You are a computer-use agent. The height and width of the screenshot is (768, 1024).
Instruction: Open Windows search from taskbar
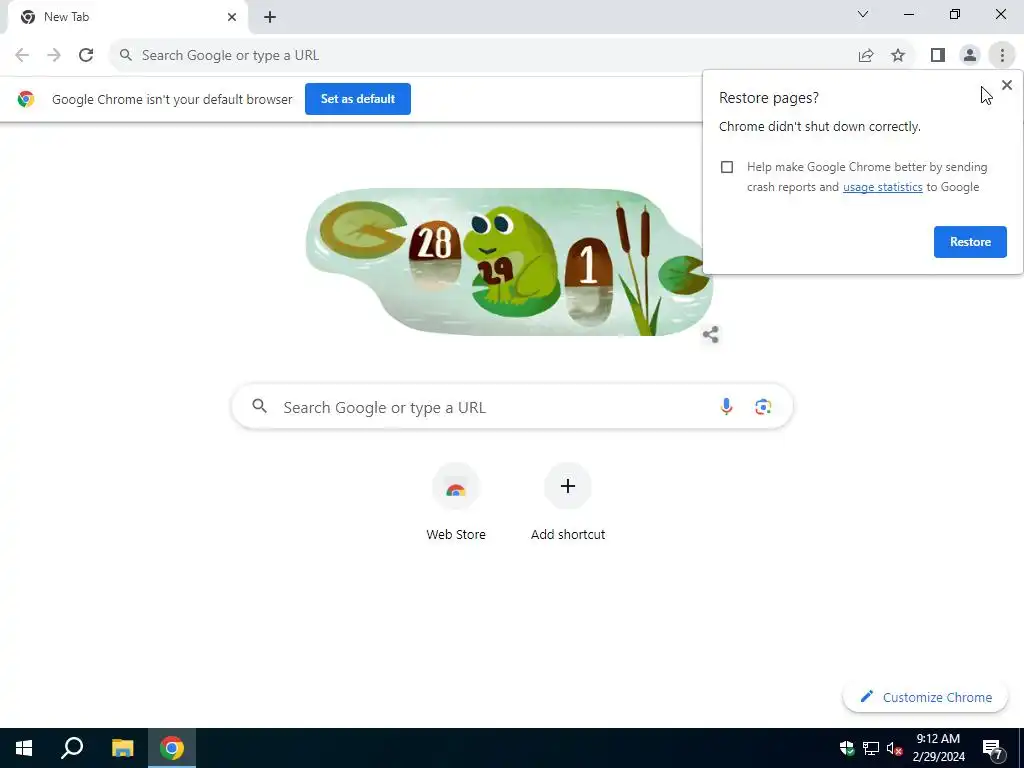pyautogui.click(x=72, y=748)
